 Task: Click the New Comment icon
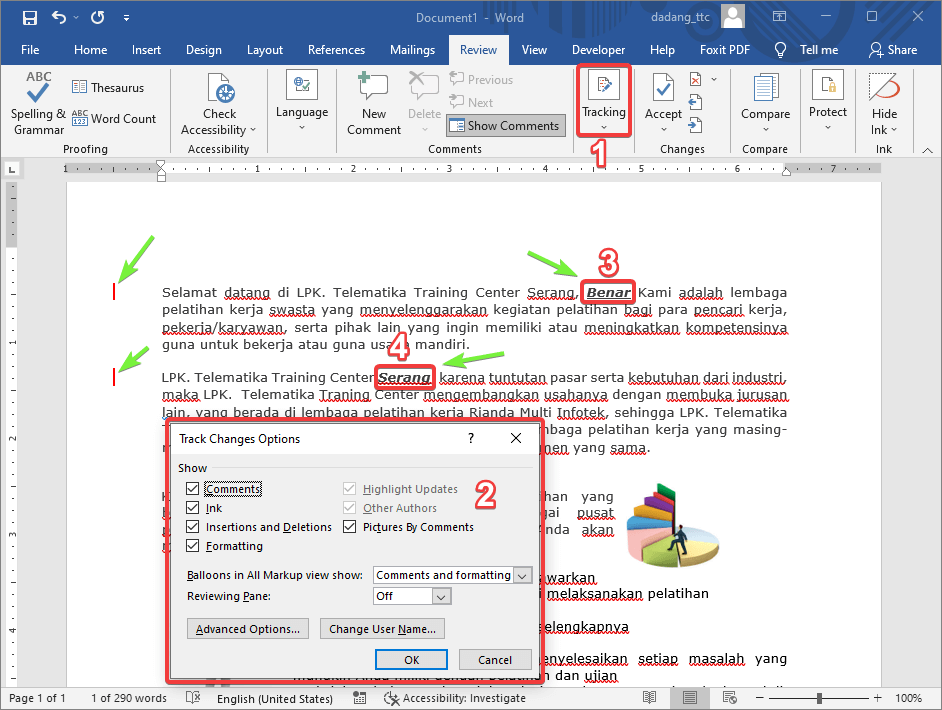tap(374, 91)
